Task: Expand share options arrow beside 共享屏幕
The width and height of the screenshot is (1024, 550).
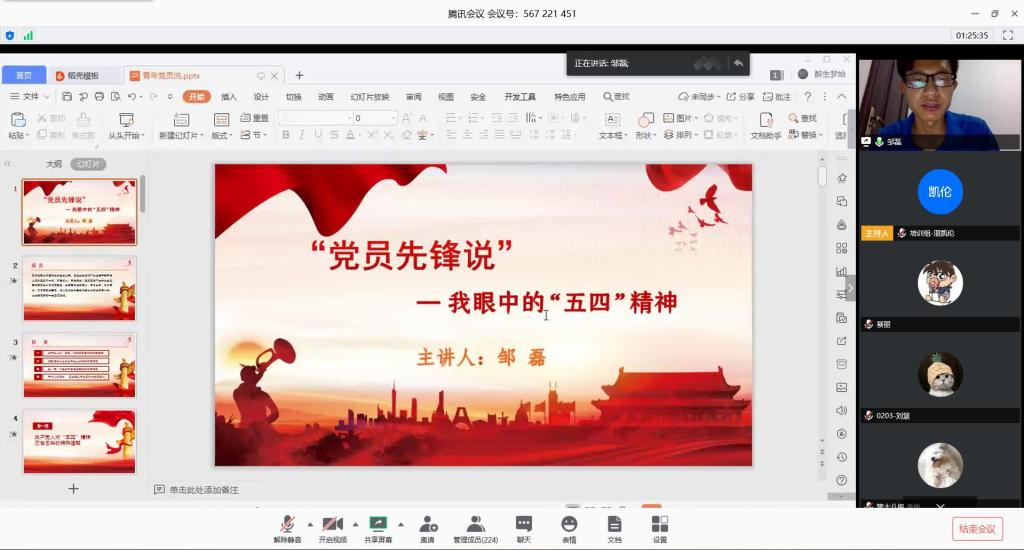Action: click(x=401, y=523)
